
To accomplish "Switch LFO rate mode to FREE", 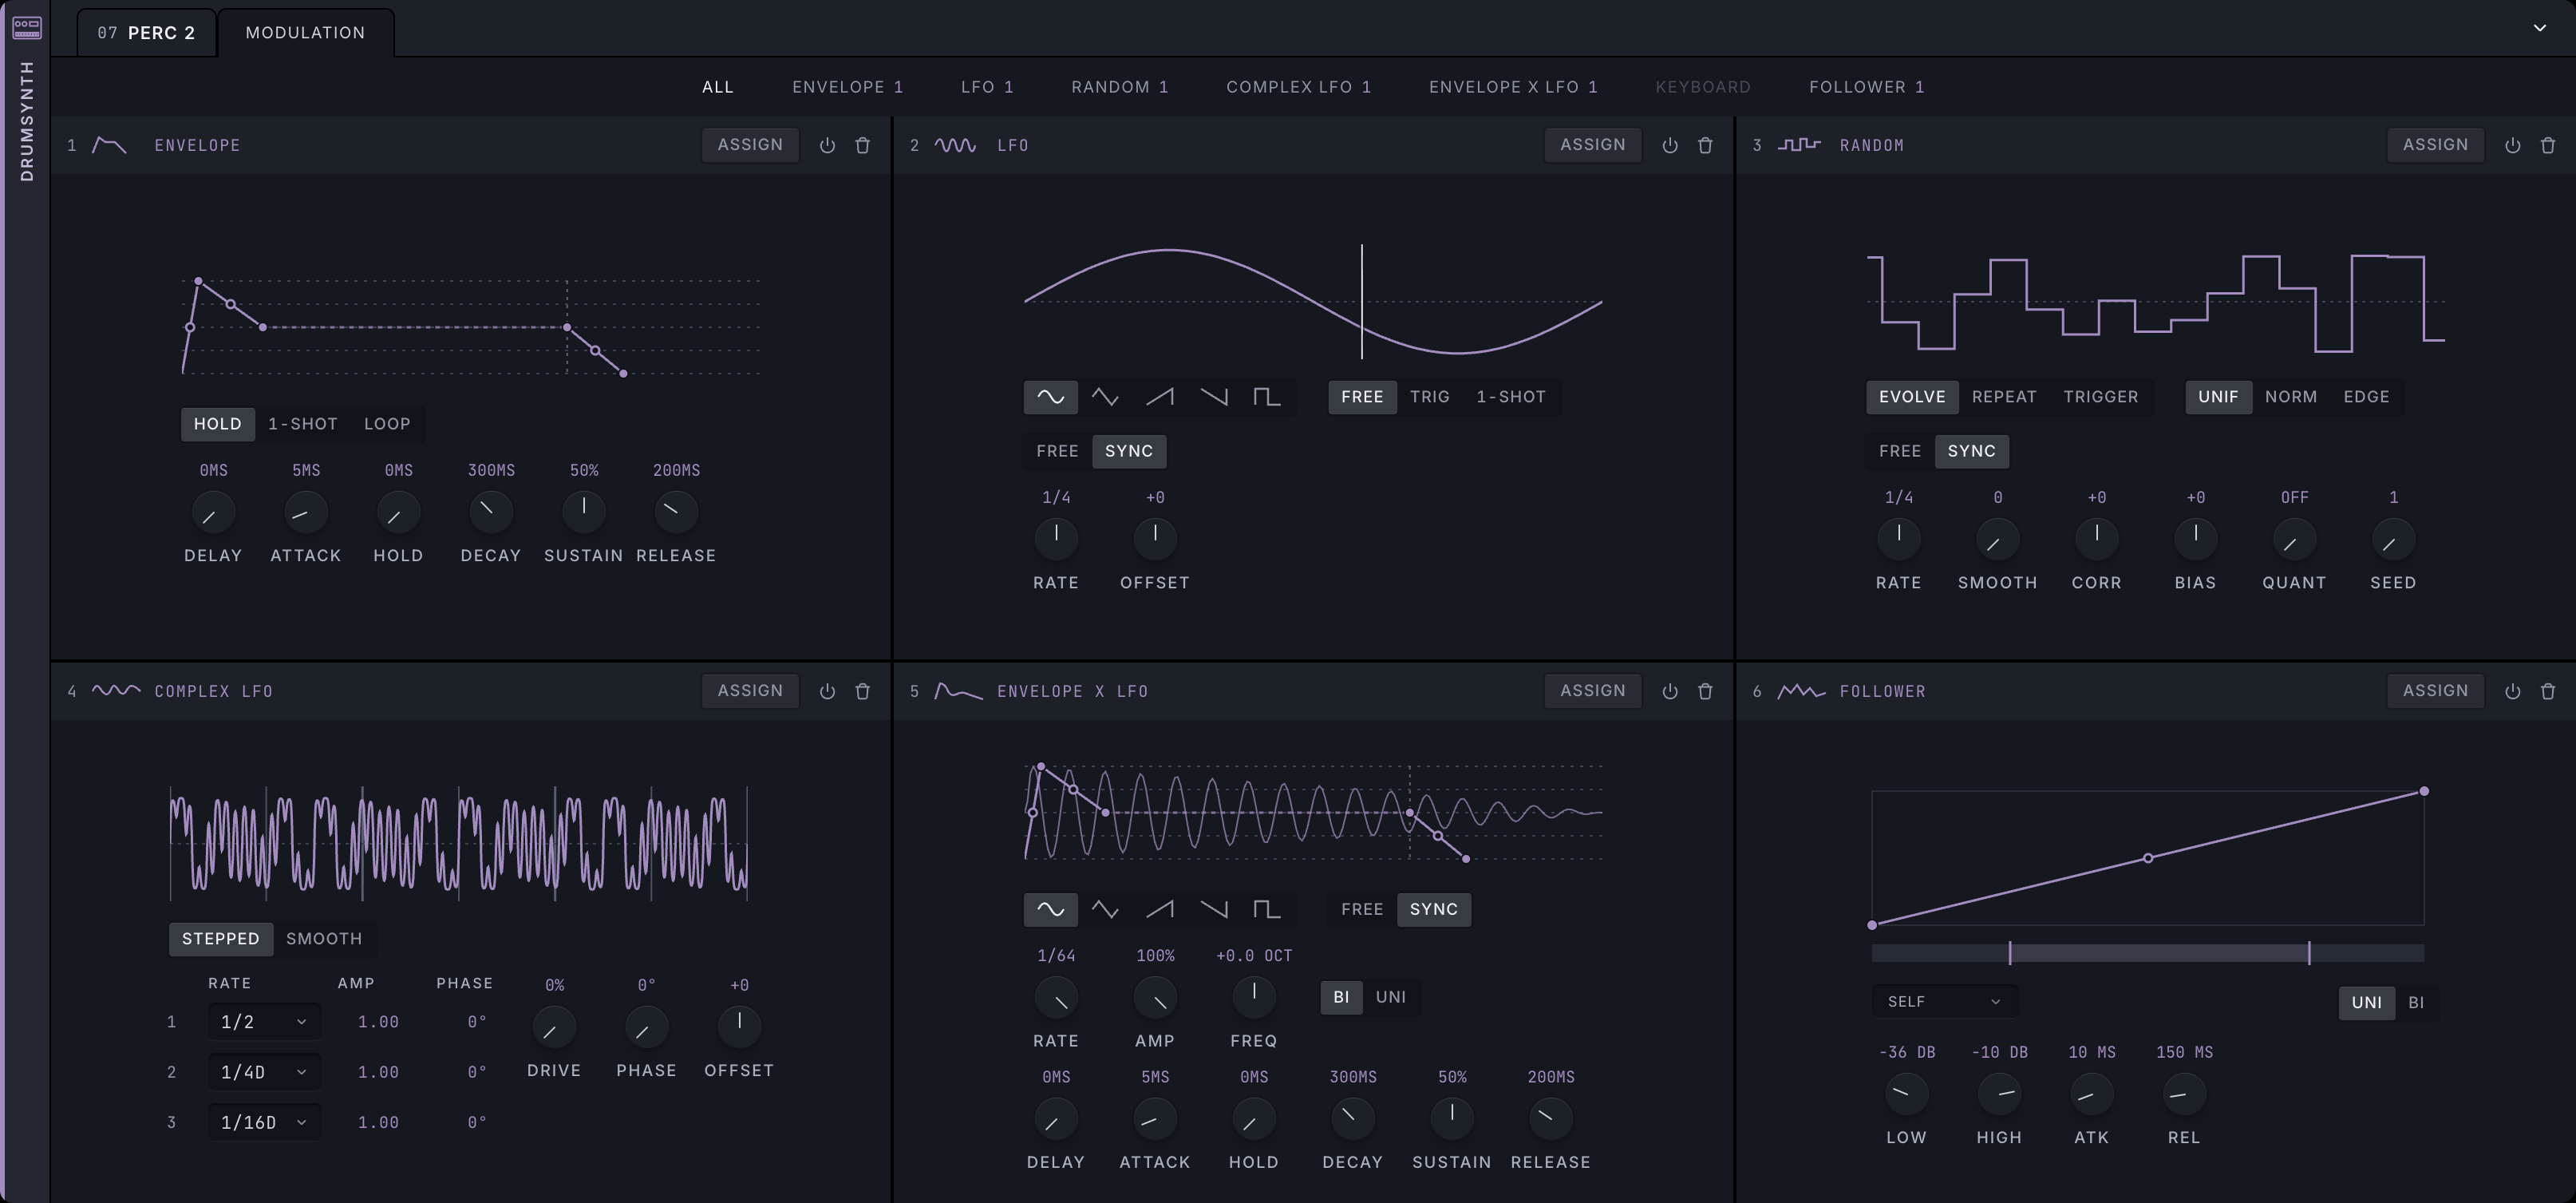I will [1057, 451].
